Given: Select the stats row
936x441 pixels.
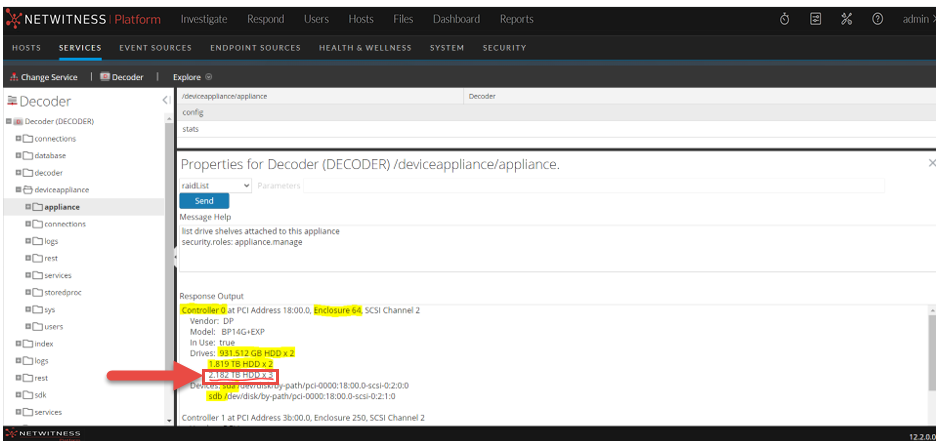Looking at the screenshot, I should point(556,129).
